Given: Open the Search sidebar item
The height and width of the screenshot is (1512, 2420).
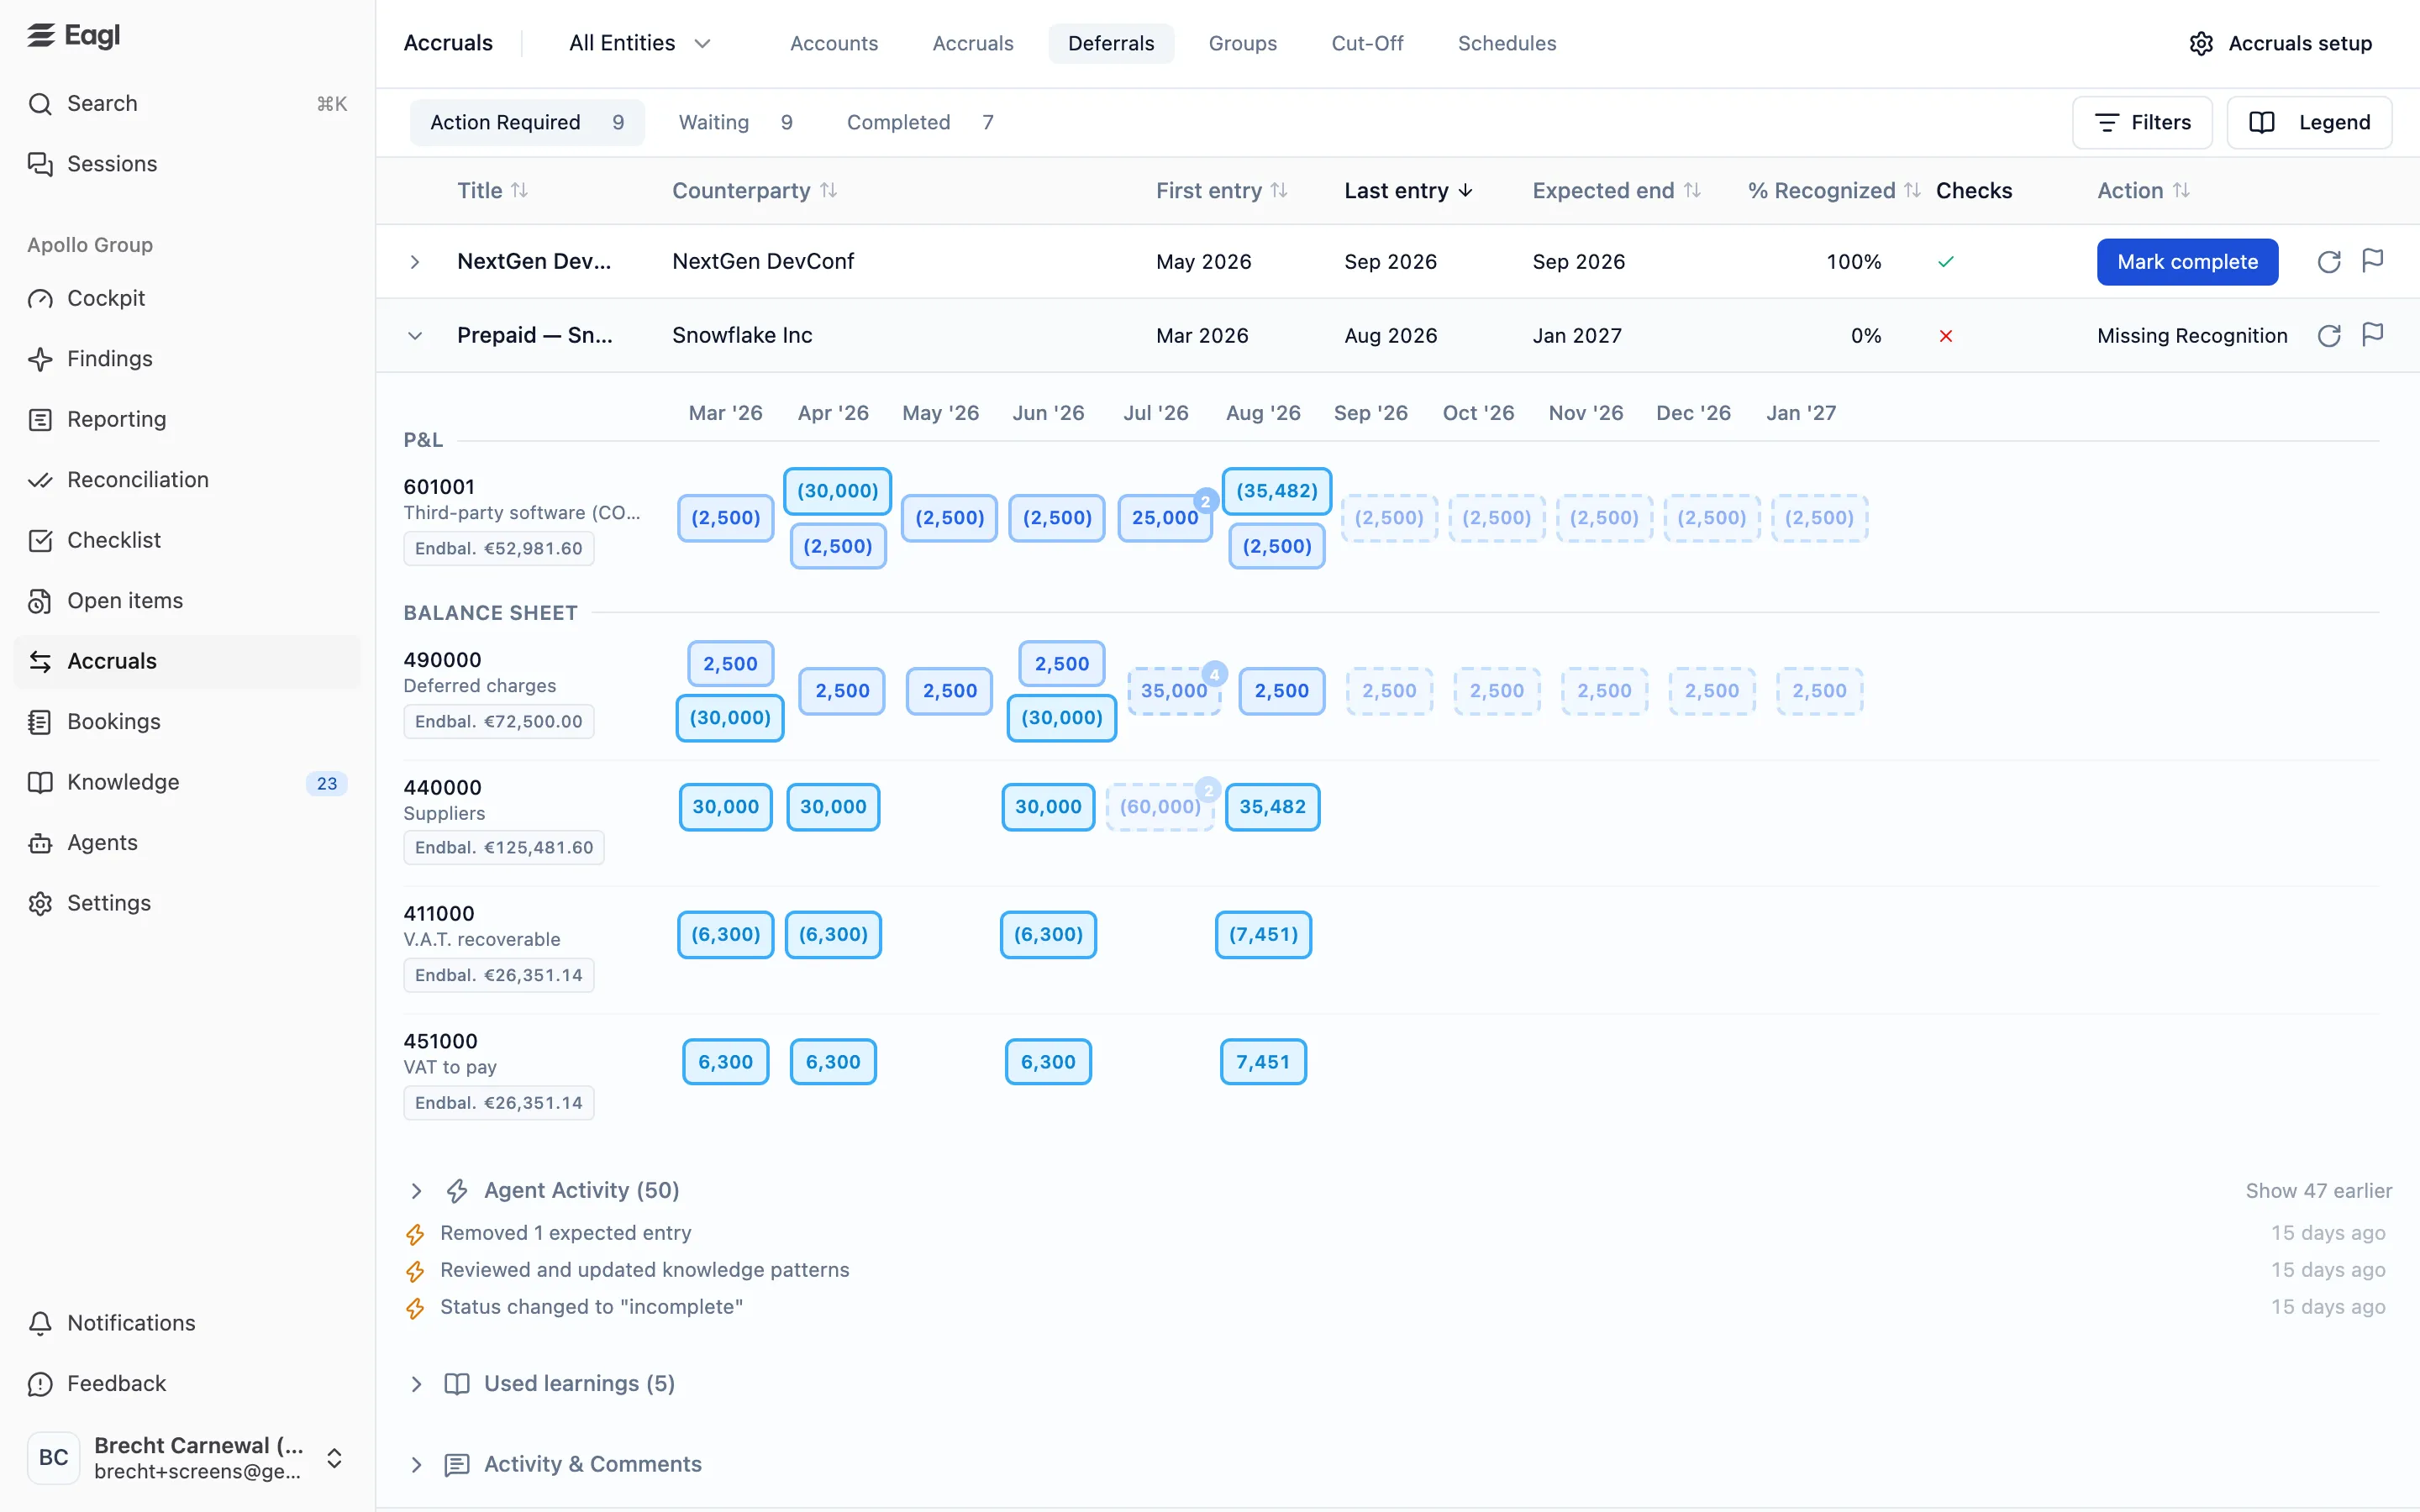Looking at the screenshot, I should [187, 104].
